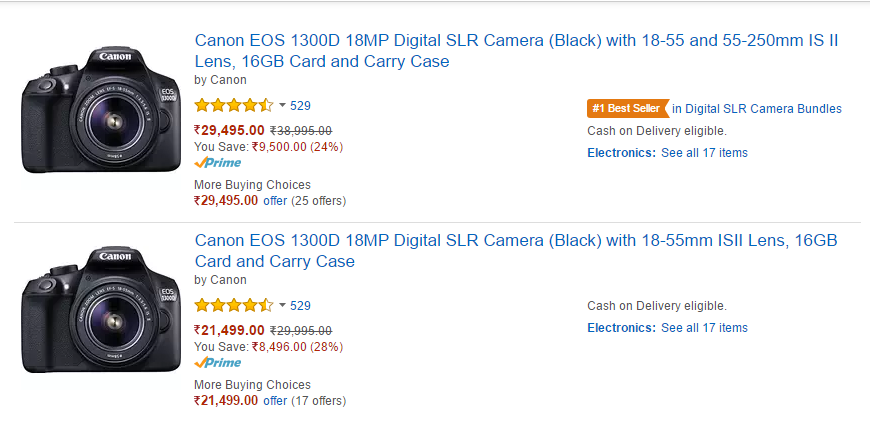Open title with 18-55mm ISII Lens
This screenshot has width=870, height=422.
(x=515, y=251)
